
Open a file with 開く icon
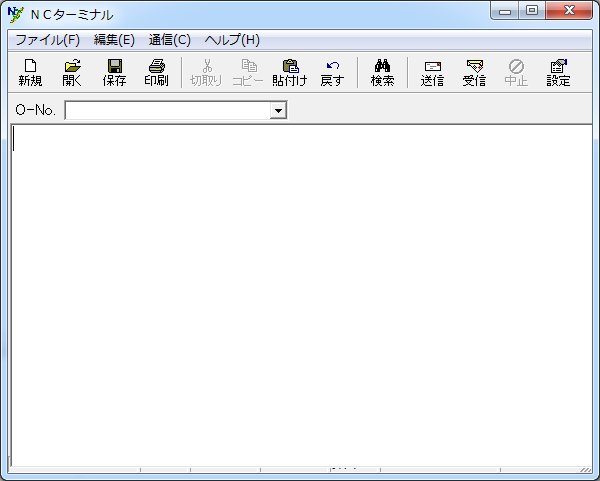click(x=72, y=72)
